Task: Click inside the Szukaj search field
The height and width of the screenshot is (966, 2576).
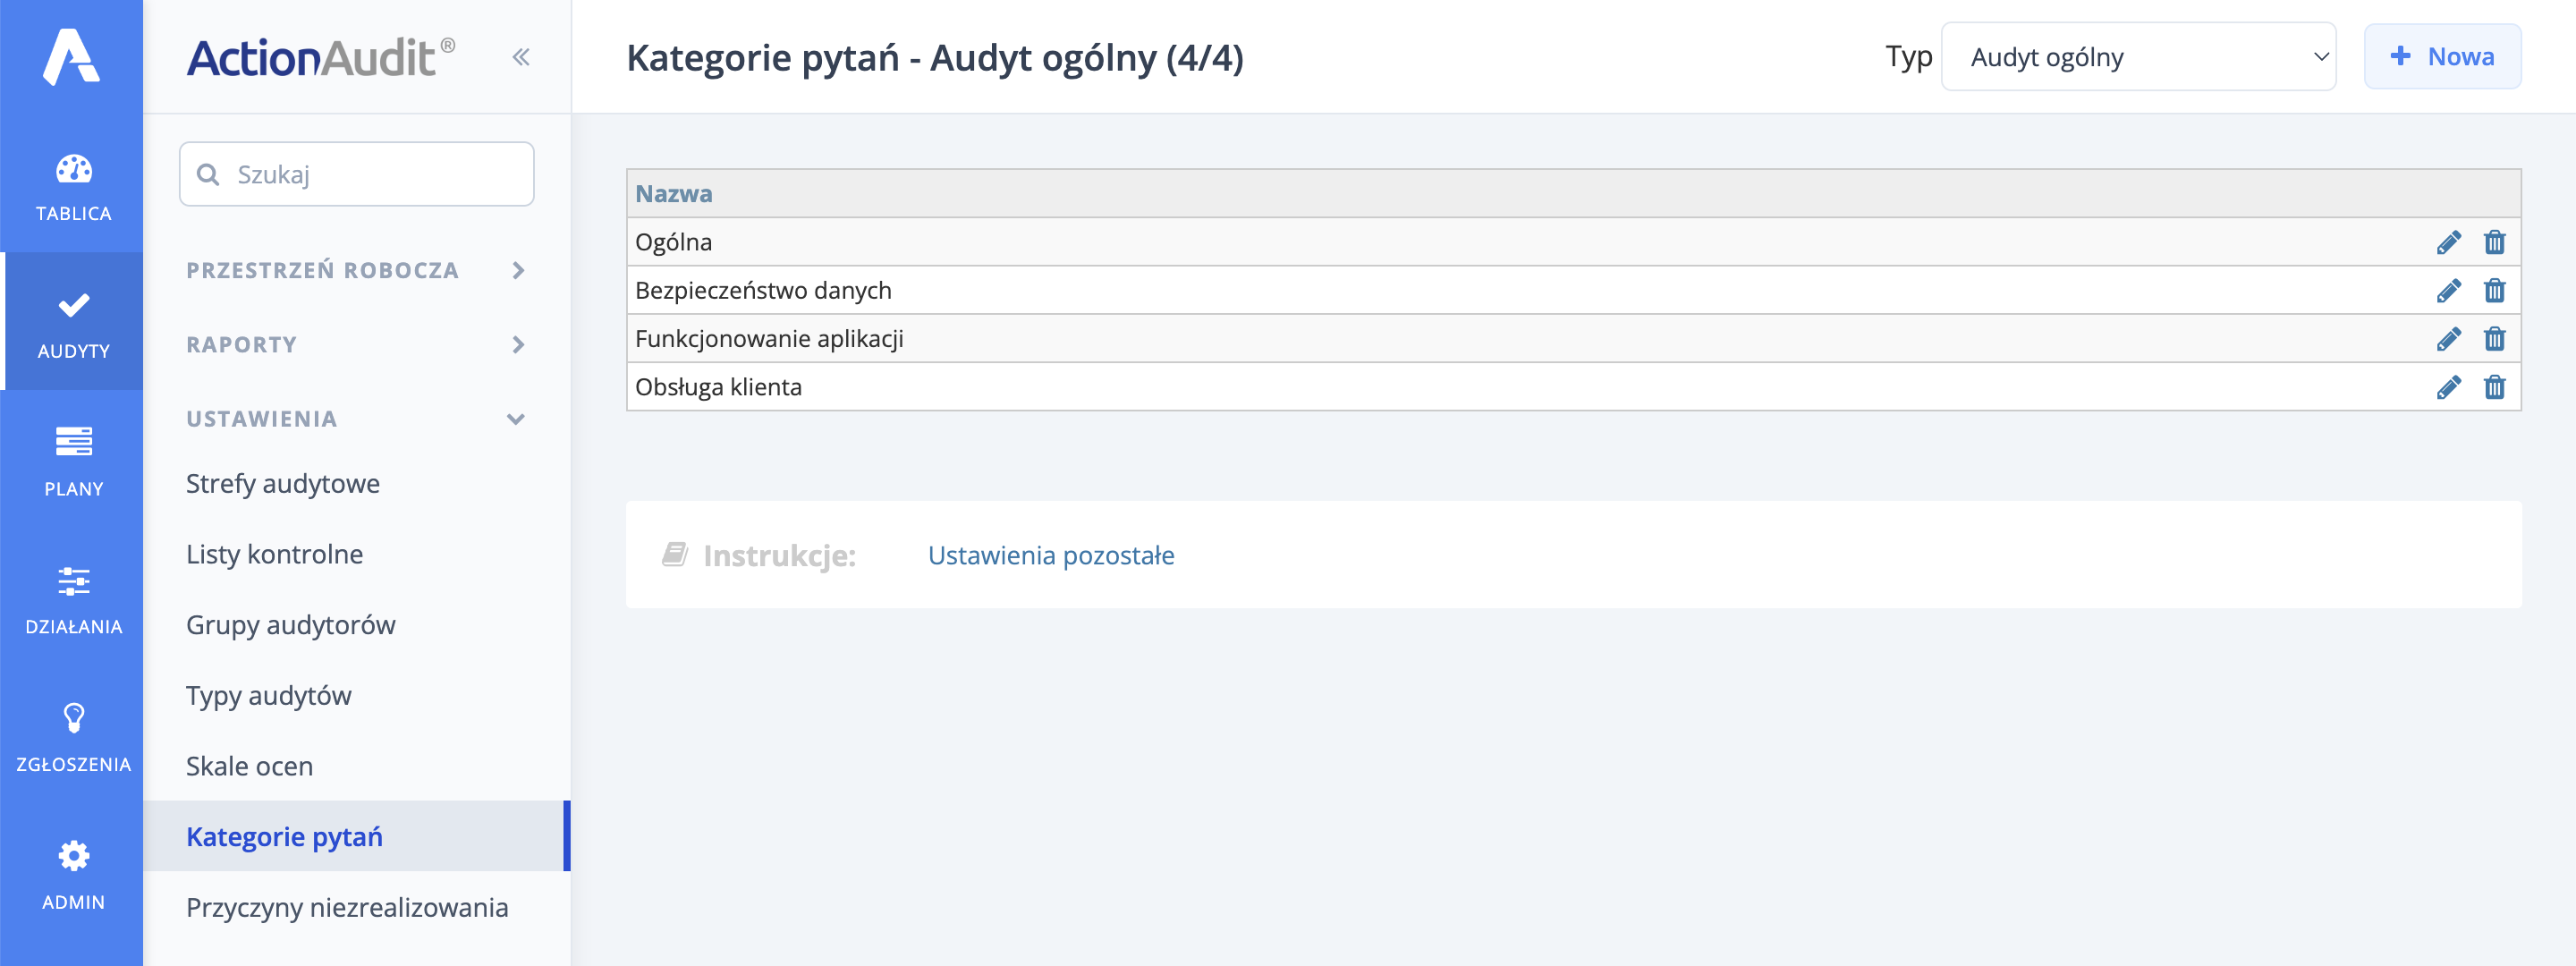Action: tap(356, 173)
